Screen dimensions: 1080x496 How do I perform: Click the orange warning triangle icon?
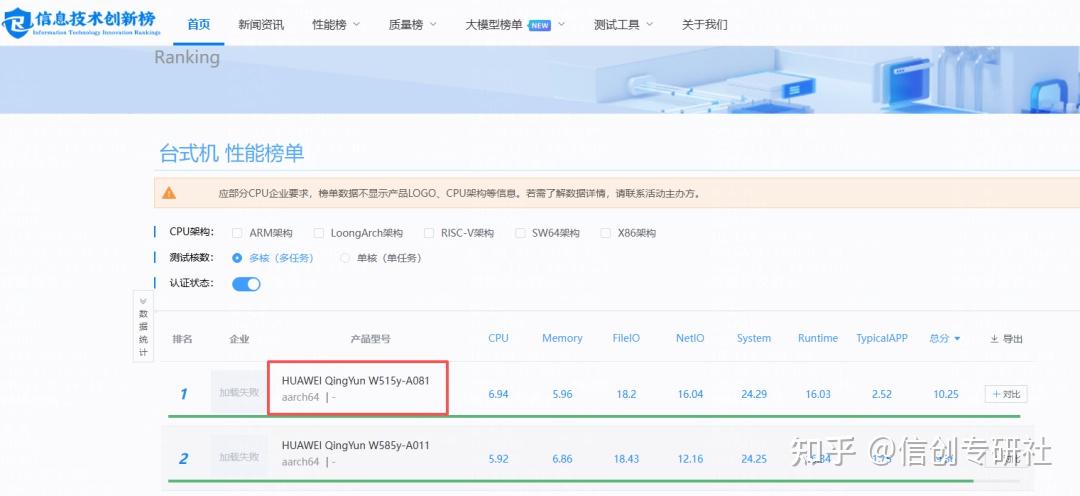click(169, 193)
